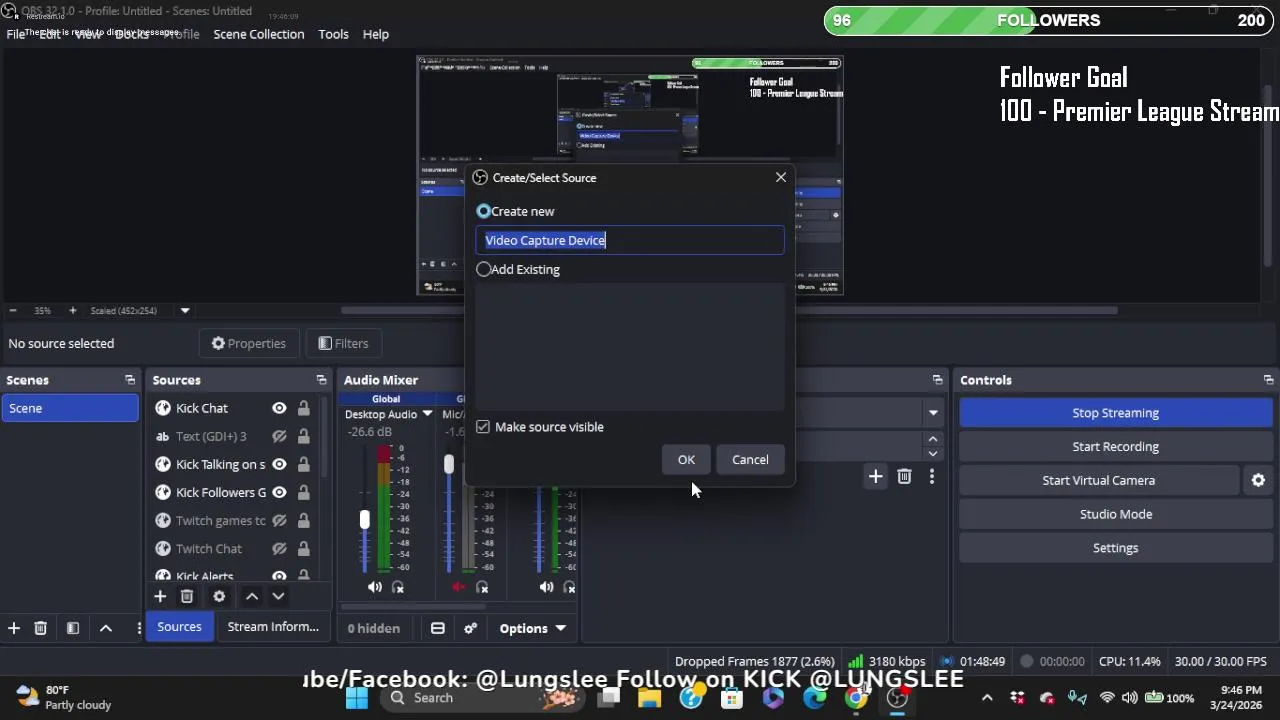Cancel the Create/Select Source dialog

tap(750, 459)
